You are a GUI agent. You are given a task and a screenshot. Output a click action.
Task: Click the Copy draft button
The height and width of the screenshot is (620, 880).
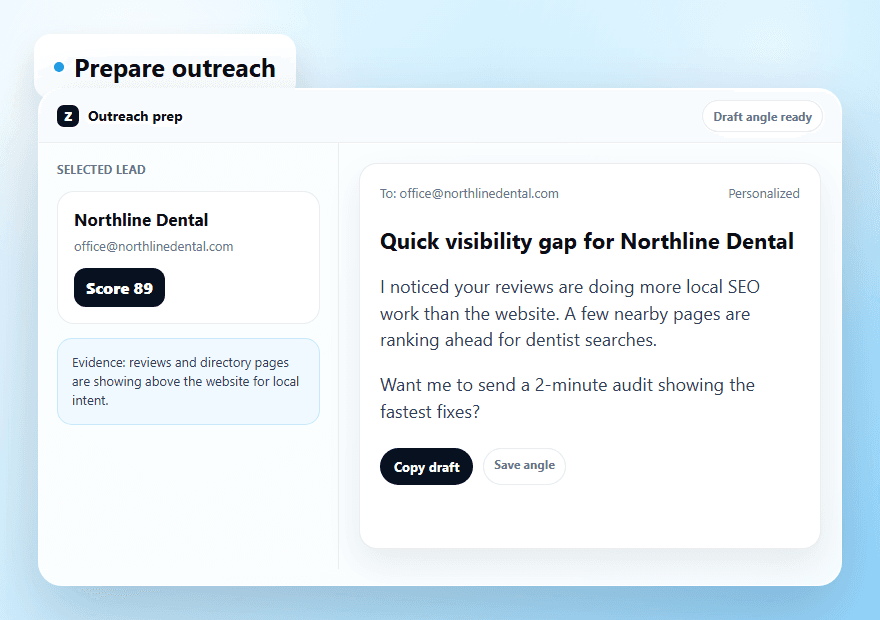pos(427,466)
